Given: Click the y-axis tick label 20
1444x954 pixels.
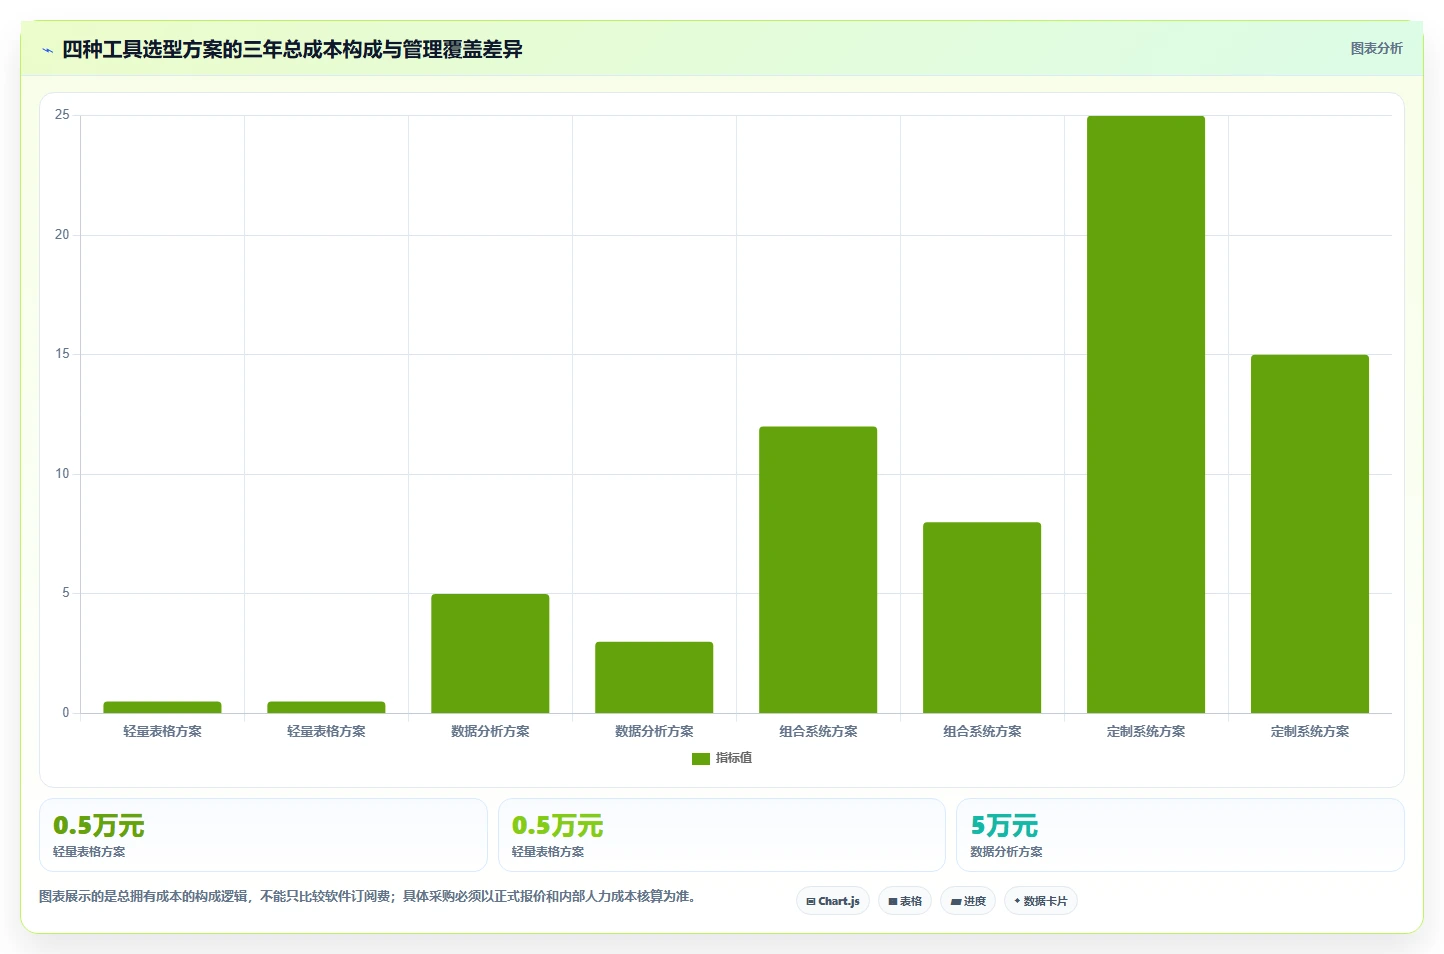Looking at the screenshot, I should point(62,235).
